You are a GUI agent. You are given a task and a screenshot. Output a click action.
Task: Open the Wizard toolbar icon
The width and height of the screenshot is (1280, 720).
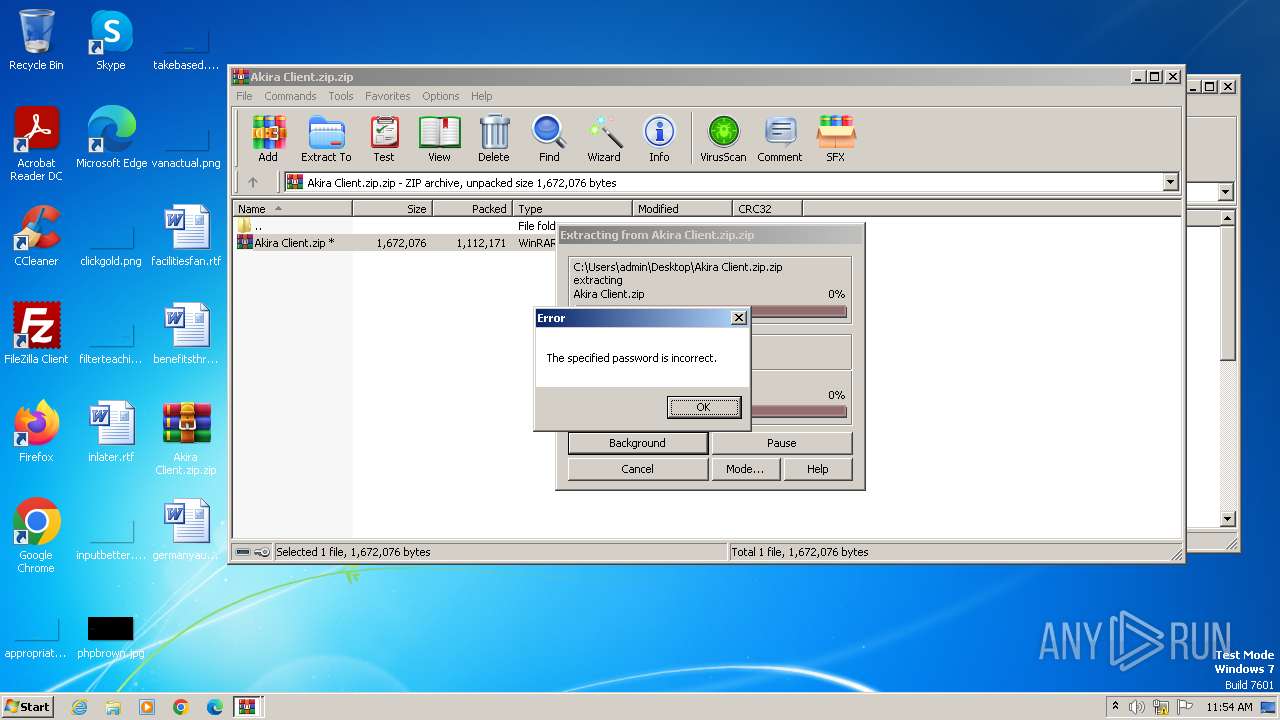pos(604,139)
